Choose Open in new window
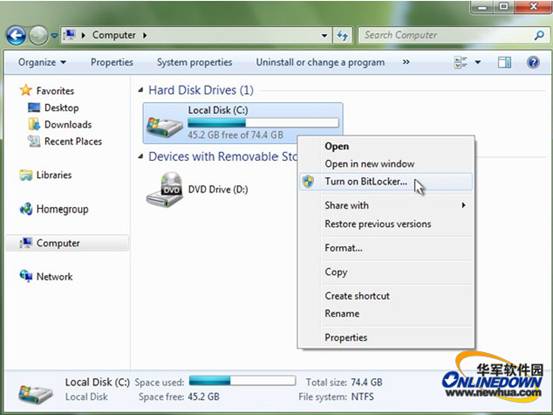Image resolution: width=553 pixels, height=415 pixels. pyautogui.click(x=370, y=164)
